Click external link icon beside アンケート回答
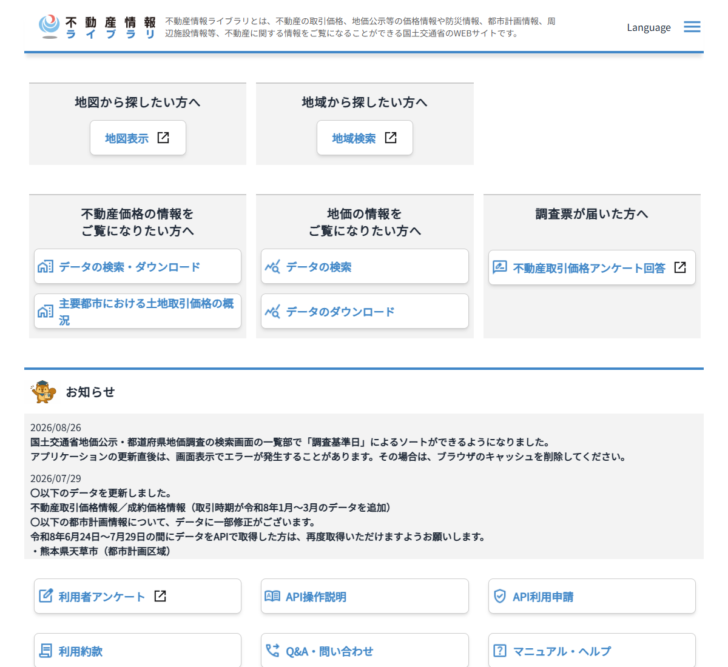 coord(680,267)
